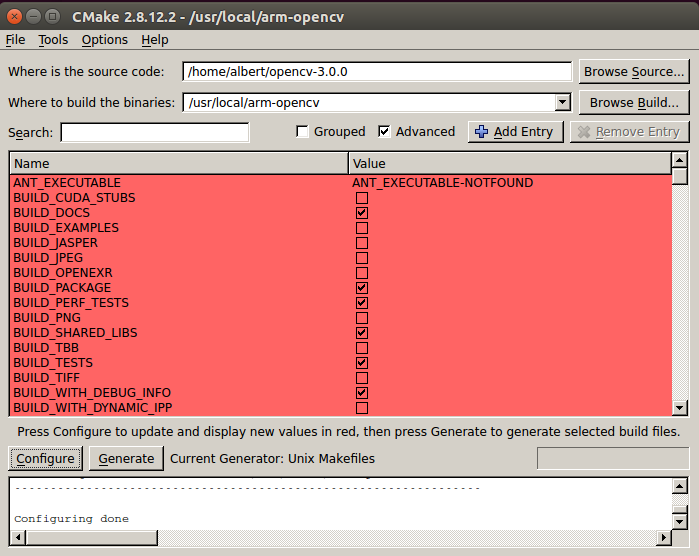Viewport: 699px width, 556px height.
Task: Click Browse Source button
Action: point(633,71)
